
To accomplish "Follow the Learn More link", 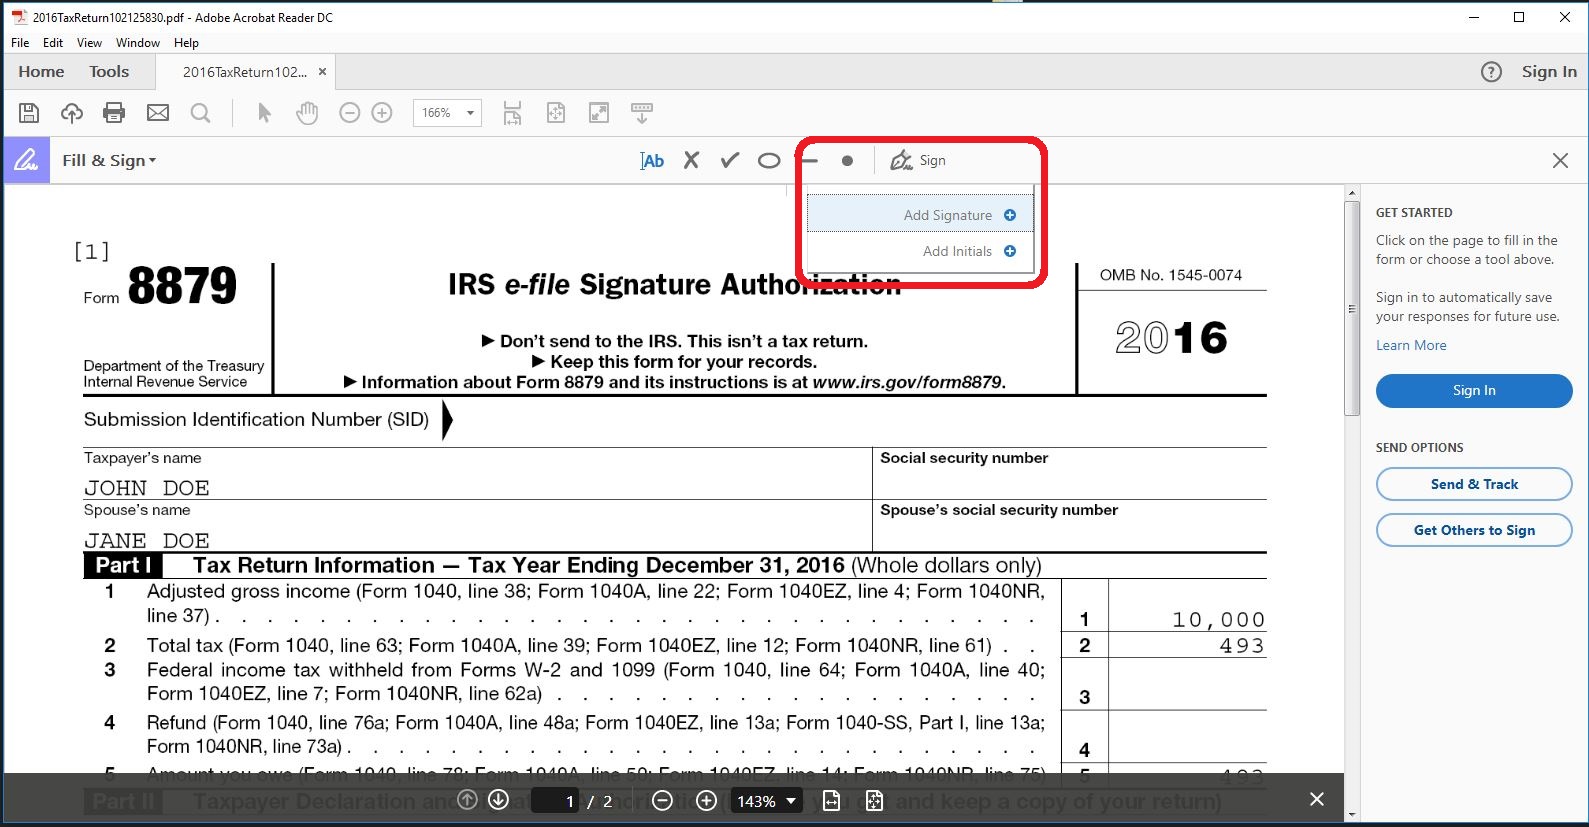I will [1411, 345].
